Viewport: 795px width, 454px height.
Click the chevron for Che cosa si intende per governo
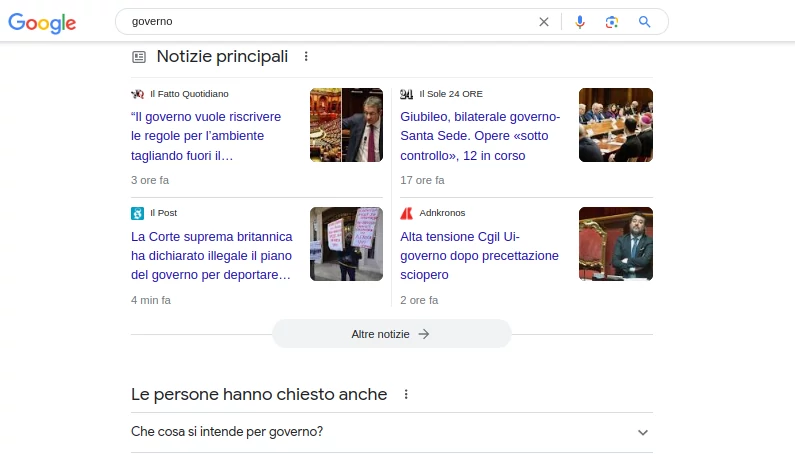point(642,433)
